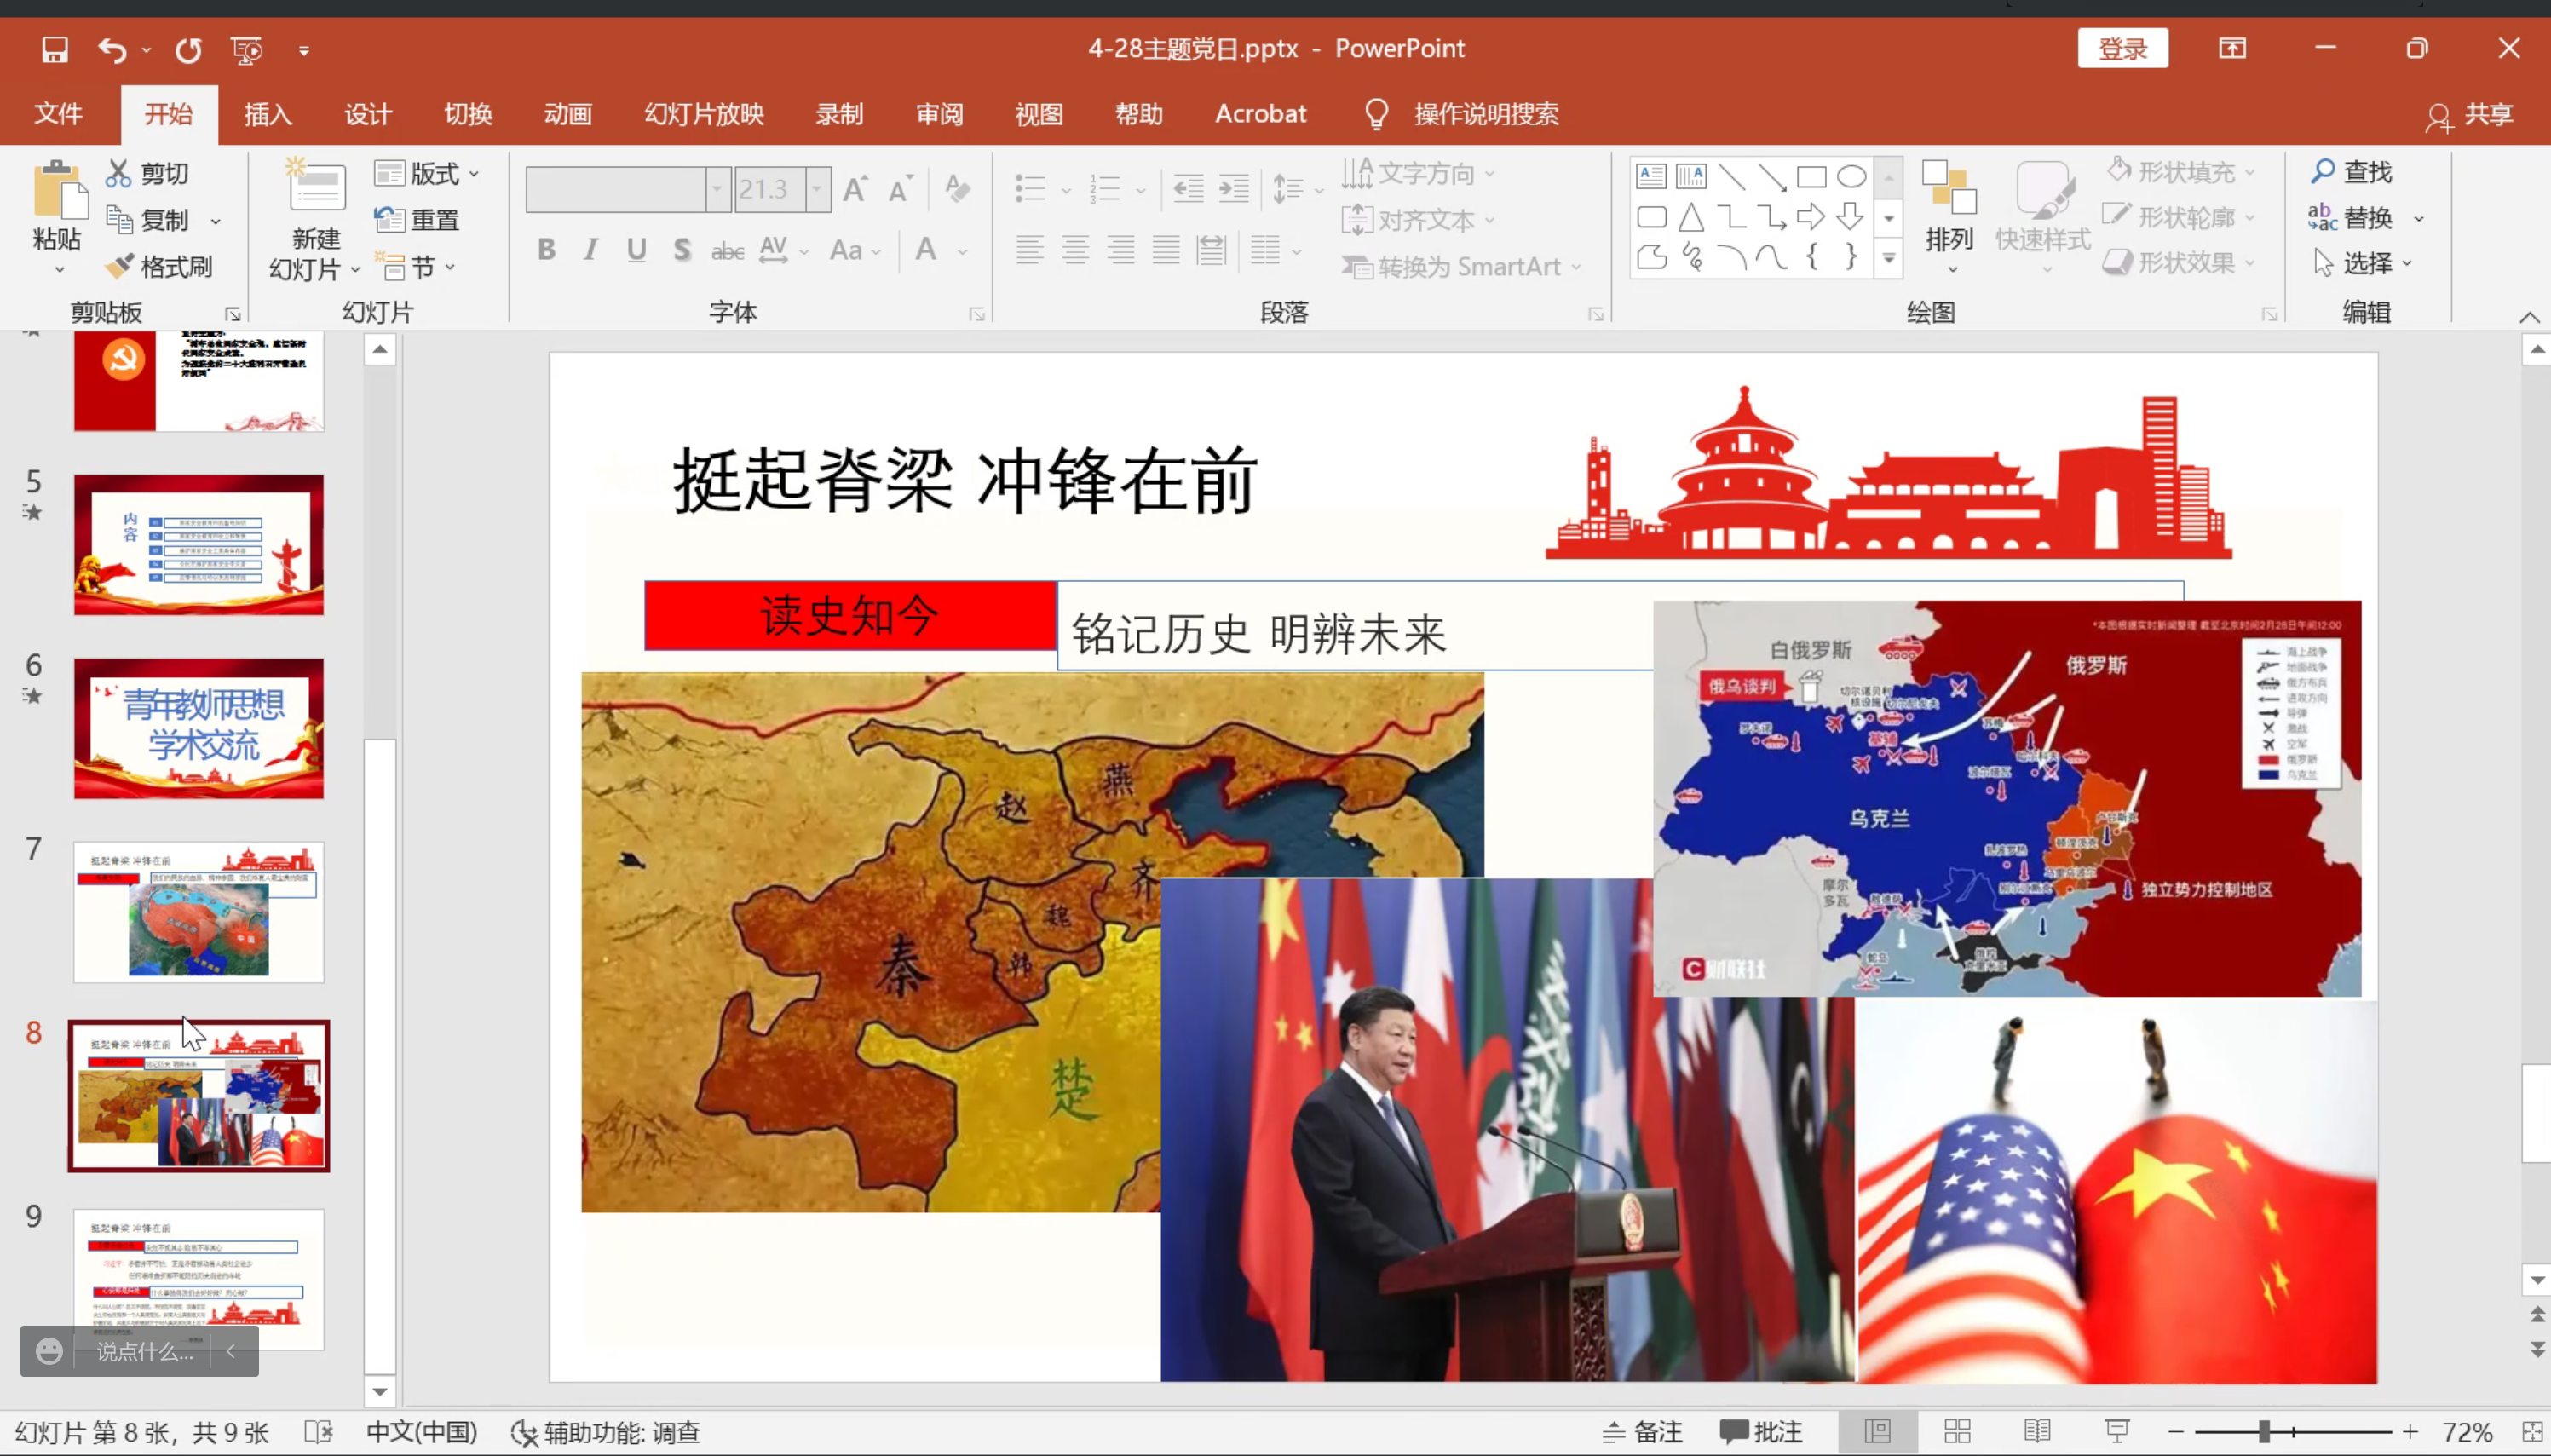
Task: Open Shape Fill (形状填充) dropdown
Action: pos(2180,172)
